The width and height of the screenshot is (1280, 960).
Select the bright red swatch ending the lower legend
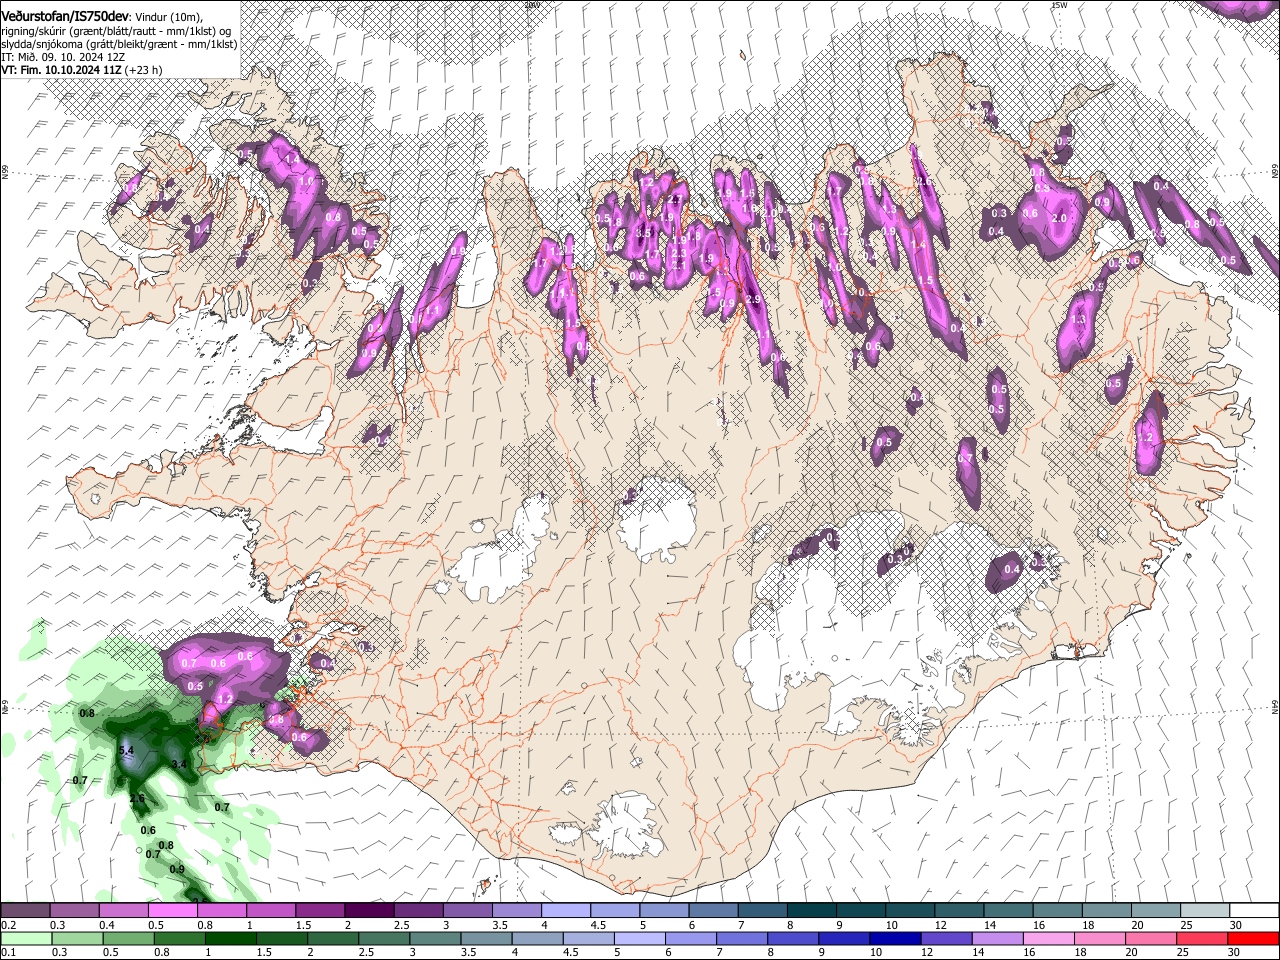[1254, 938]
